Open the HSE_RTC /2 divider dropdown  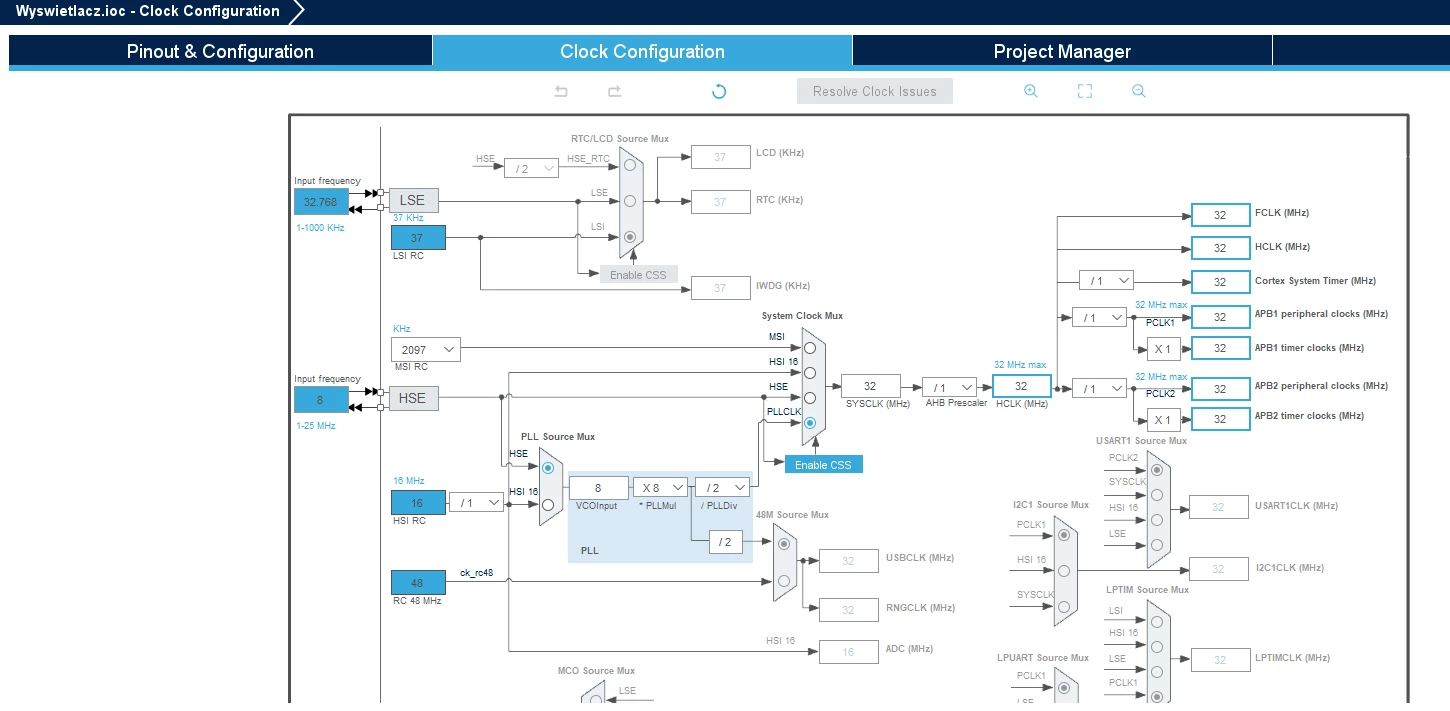point(531,168)
